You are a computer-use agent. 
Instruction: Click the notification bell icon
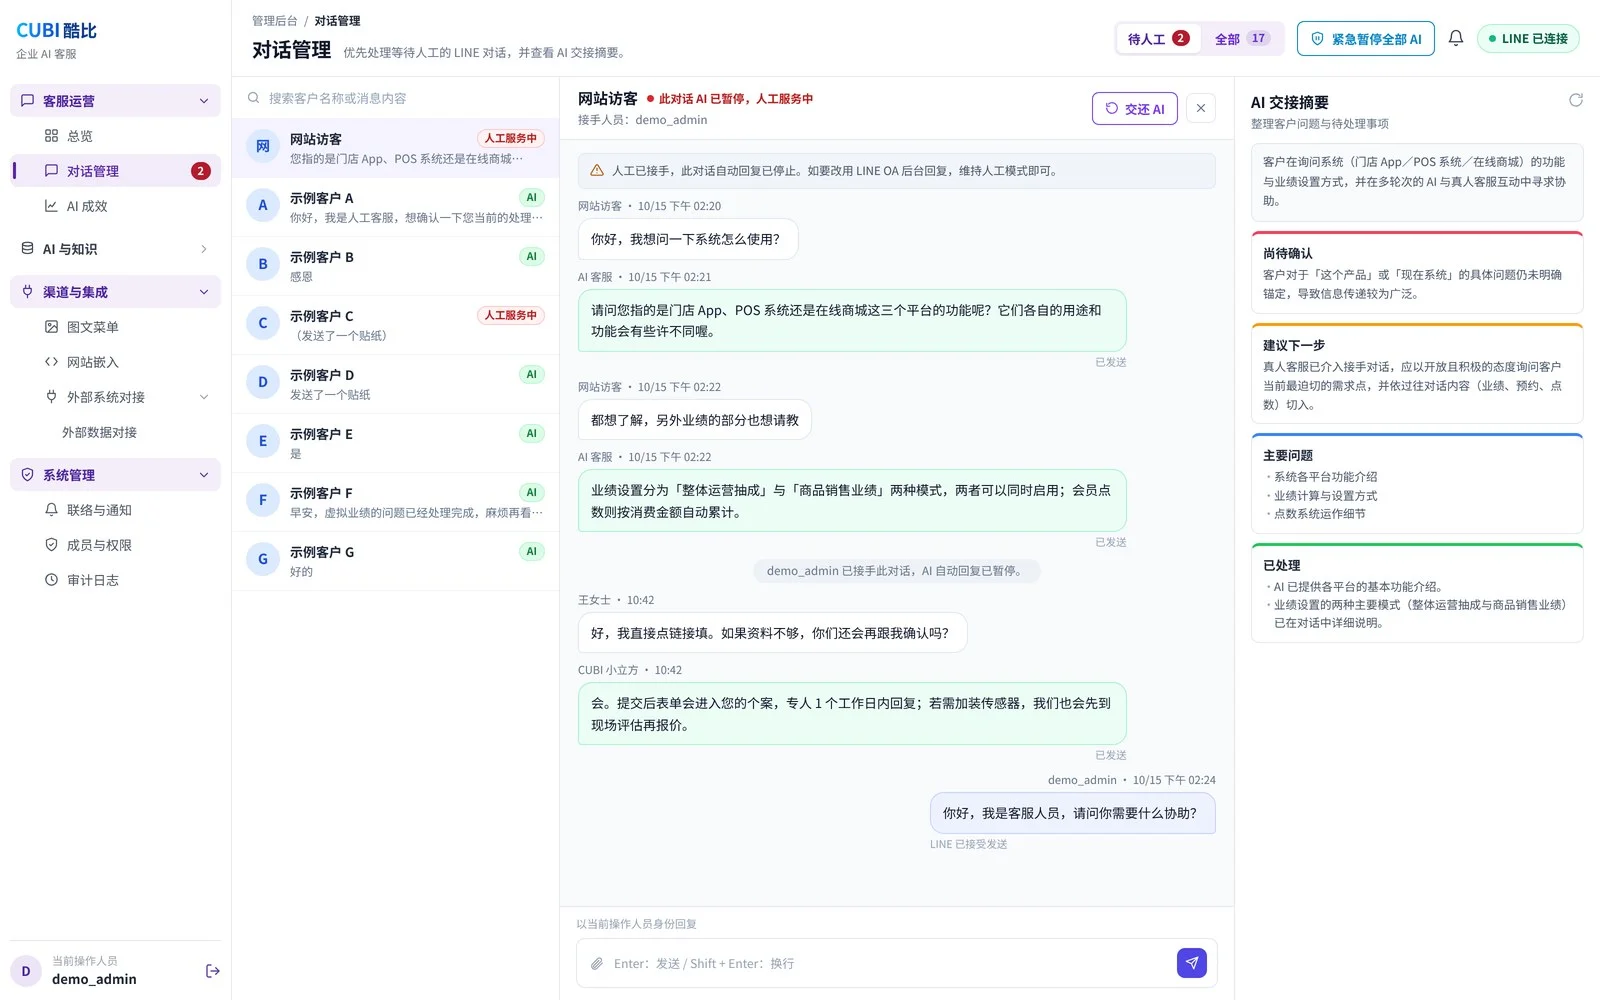[x=1456, y=38]
